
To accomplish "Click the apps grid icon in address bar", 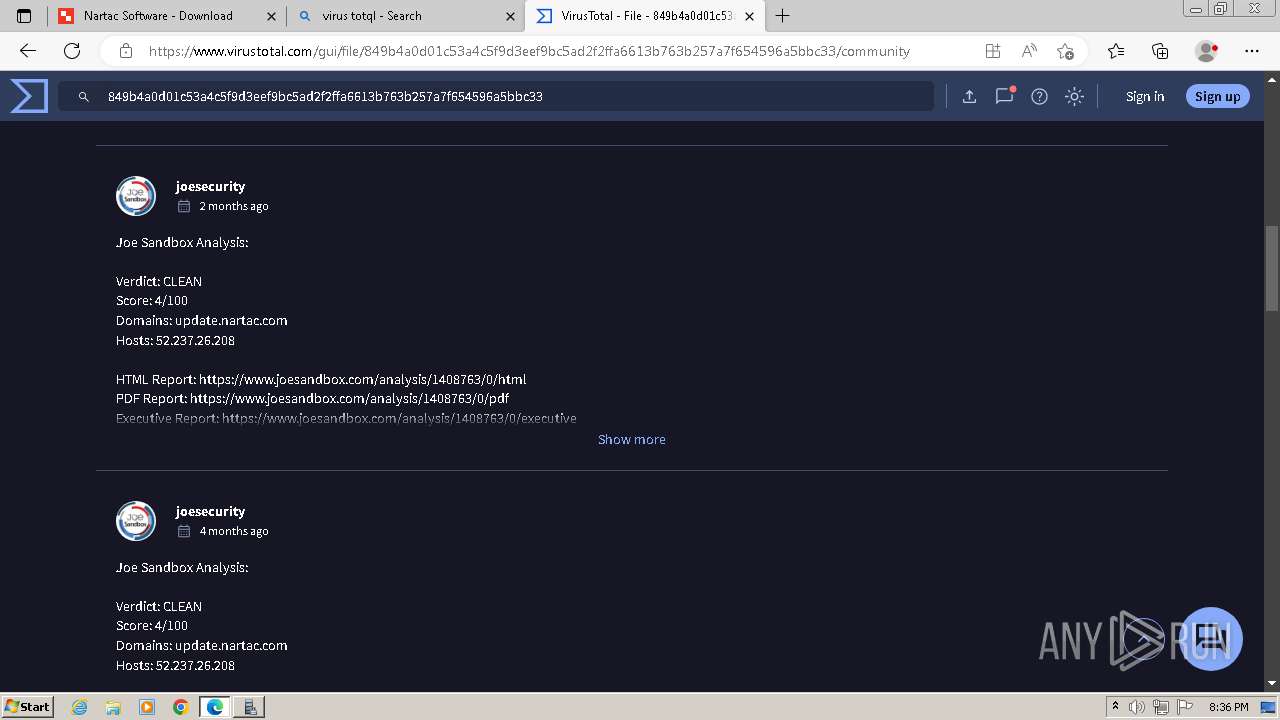I will pos(992,51).
